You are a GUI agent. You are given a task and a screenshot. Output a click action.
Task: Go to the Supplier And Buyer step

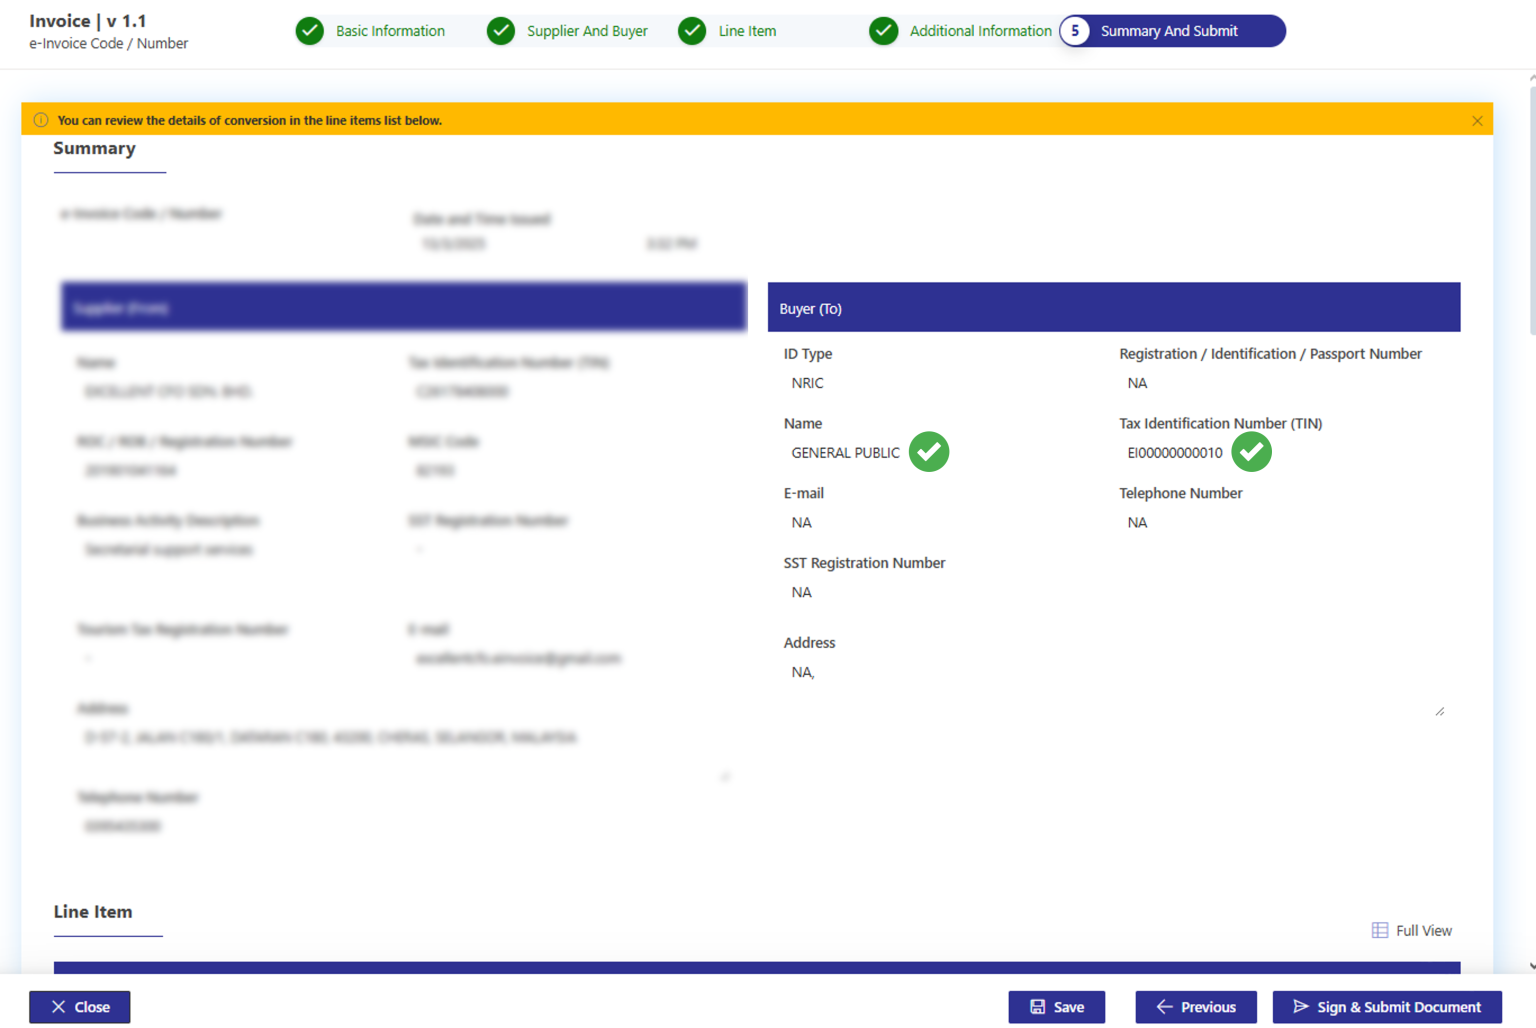(x=587, y=31)
